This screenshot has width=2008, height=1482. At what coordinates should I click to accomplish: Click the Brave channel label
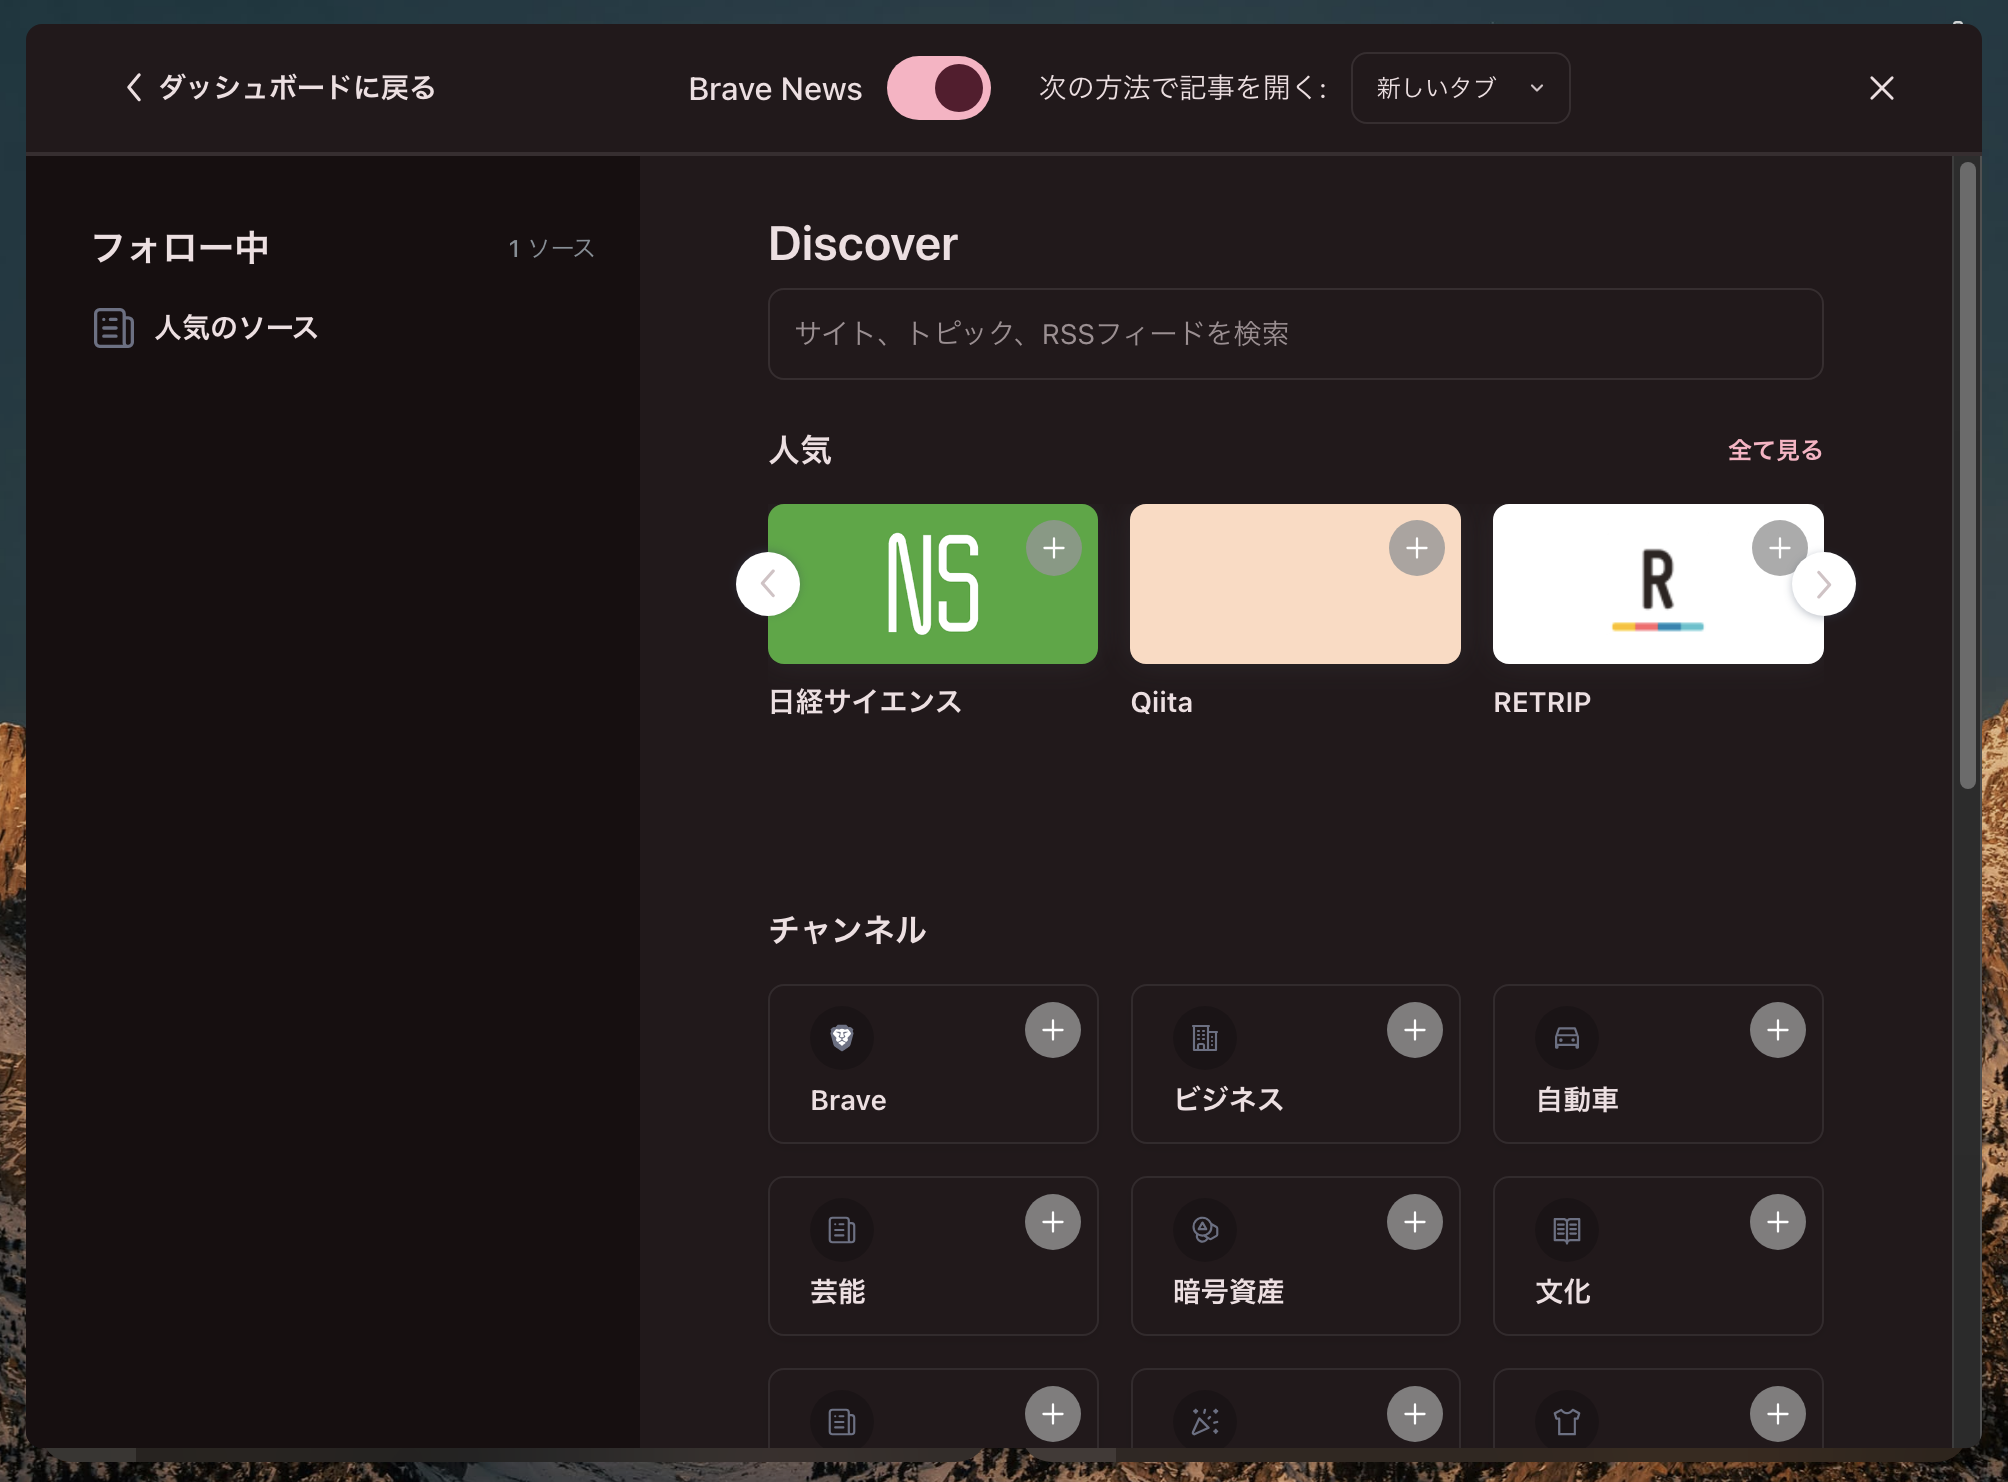click(x=848, y=1100)
